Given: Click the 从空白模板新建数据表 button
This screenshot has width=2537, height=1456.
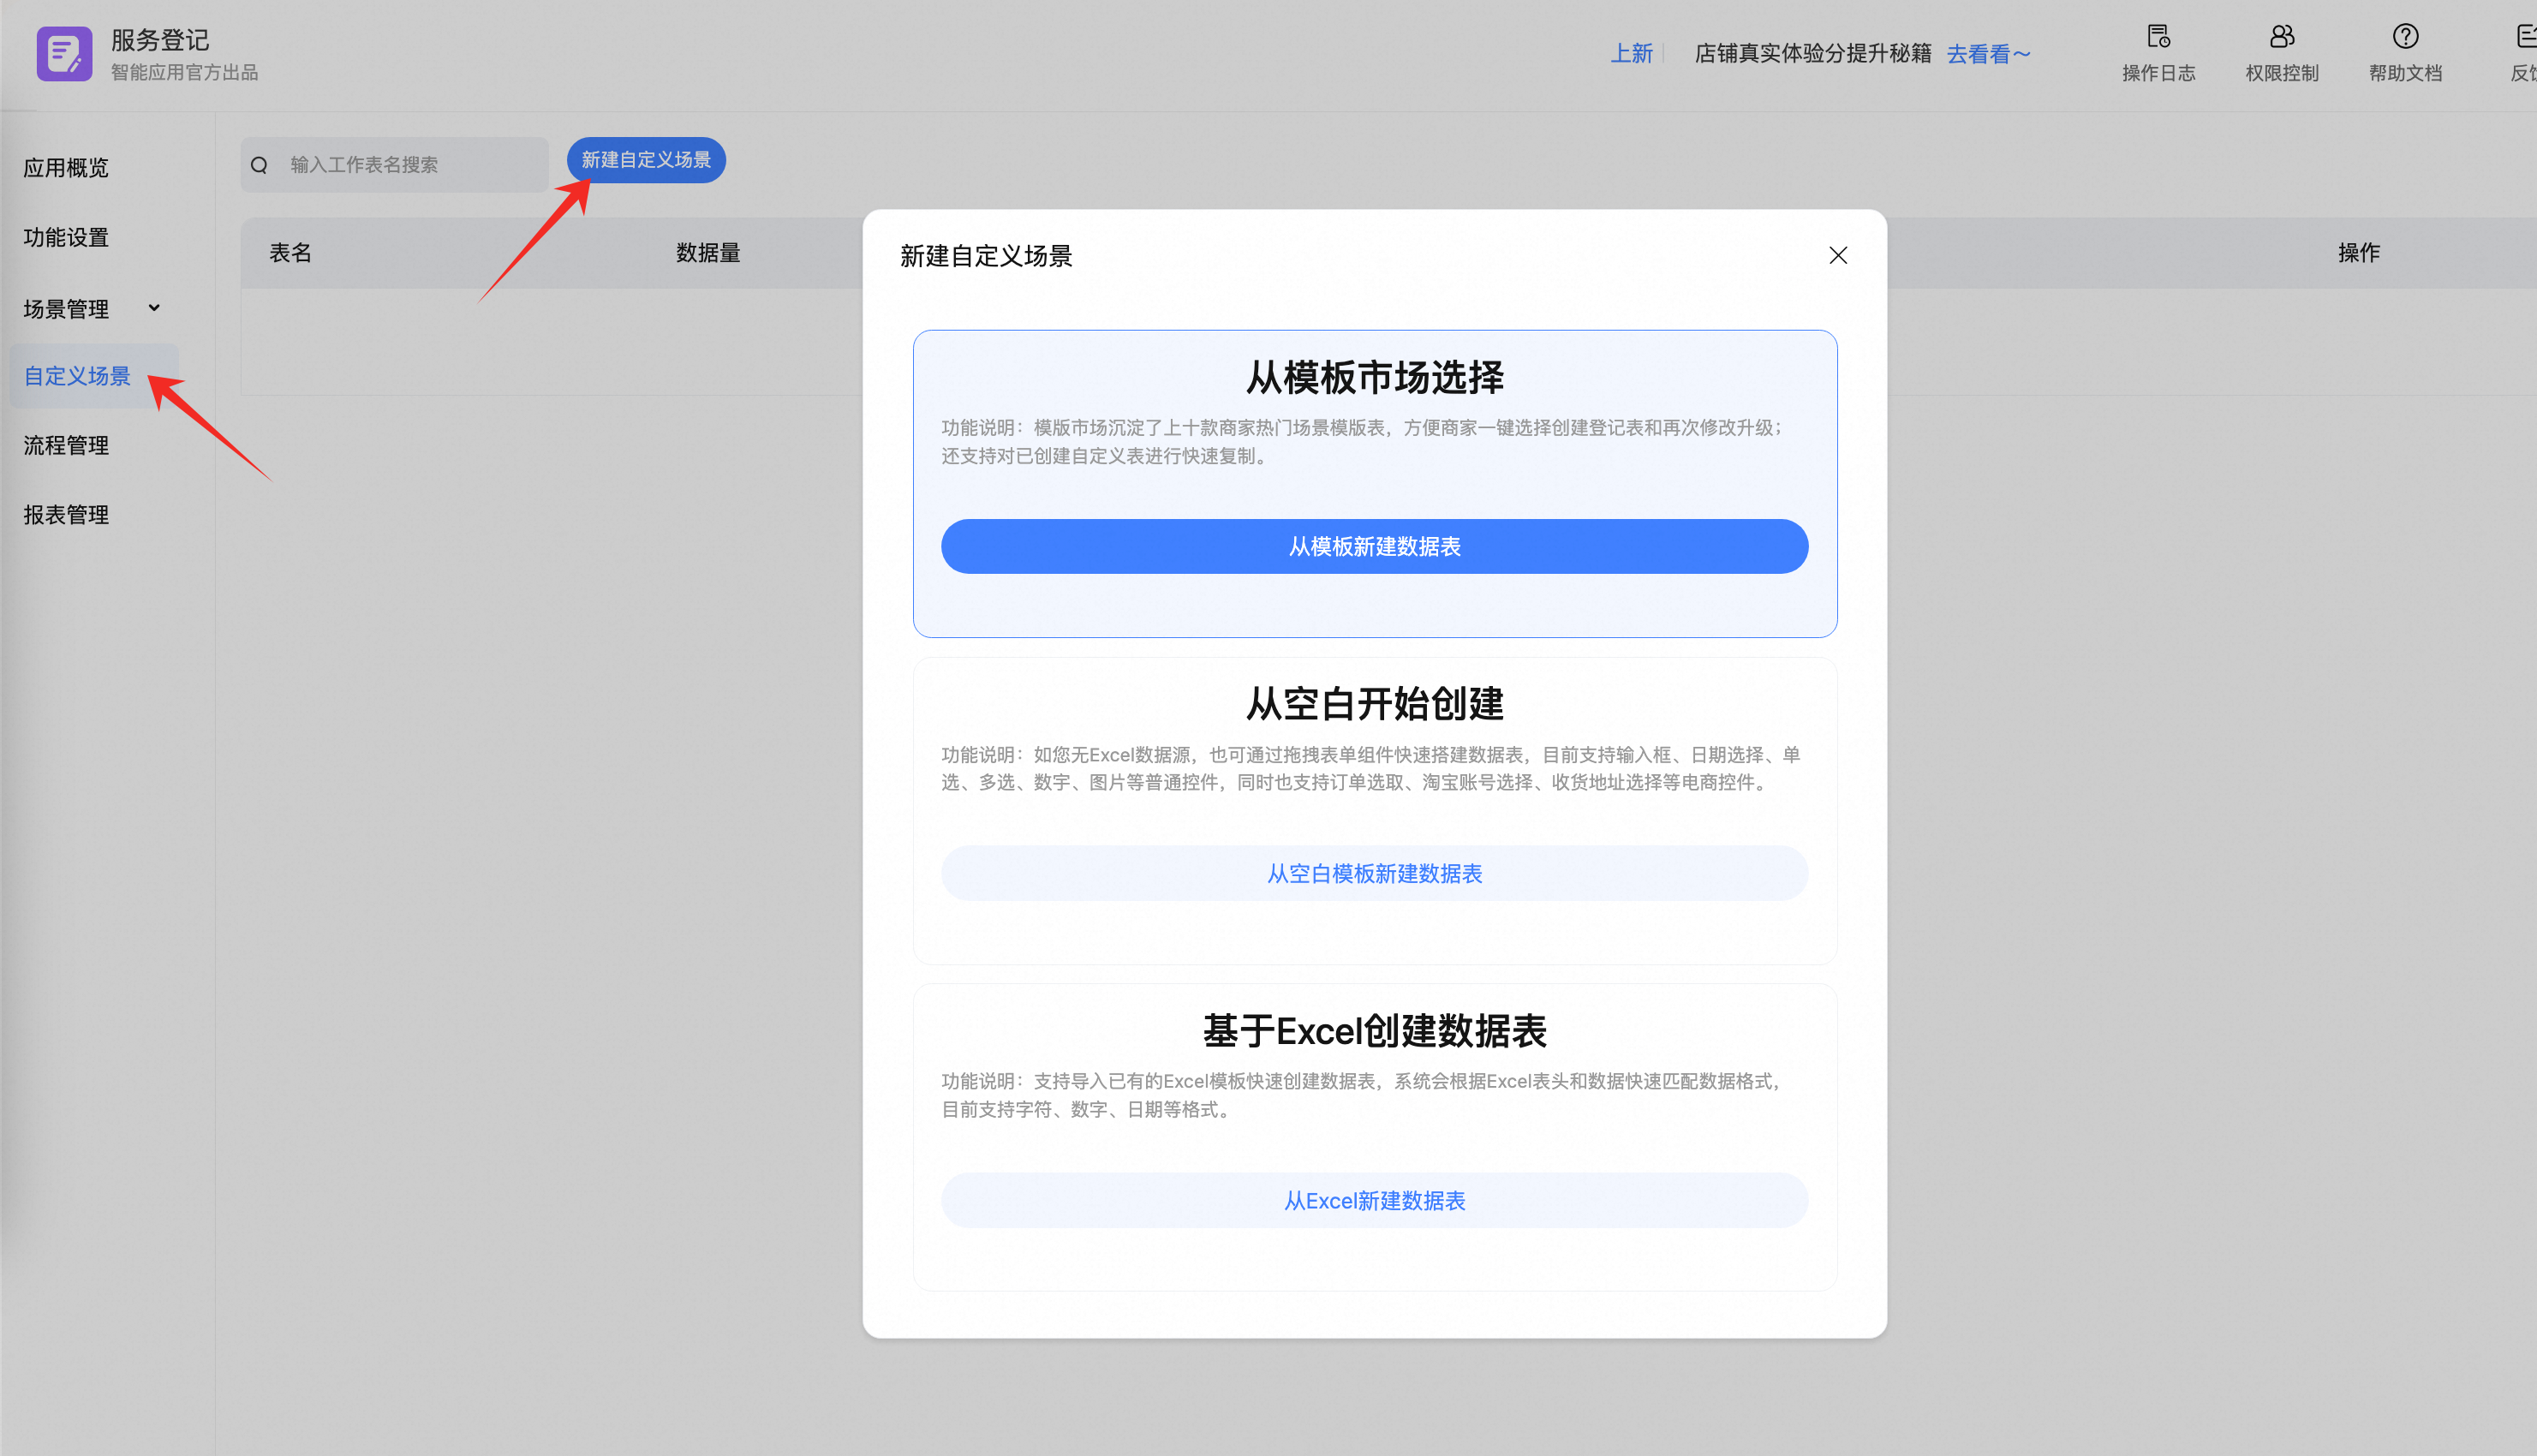Looking at the screenshot, I should tap(1374, 873).
